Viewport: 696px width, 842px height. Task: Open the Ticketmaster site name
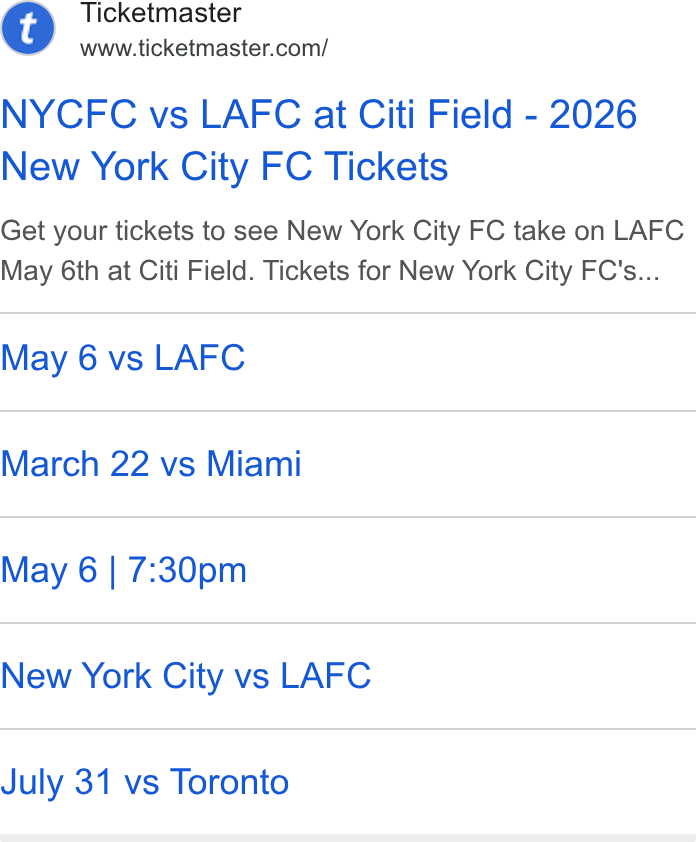click(x=161, y=13)
